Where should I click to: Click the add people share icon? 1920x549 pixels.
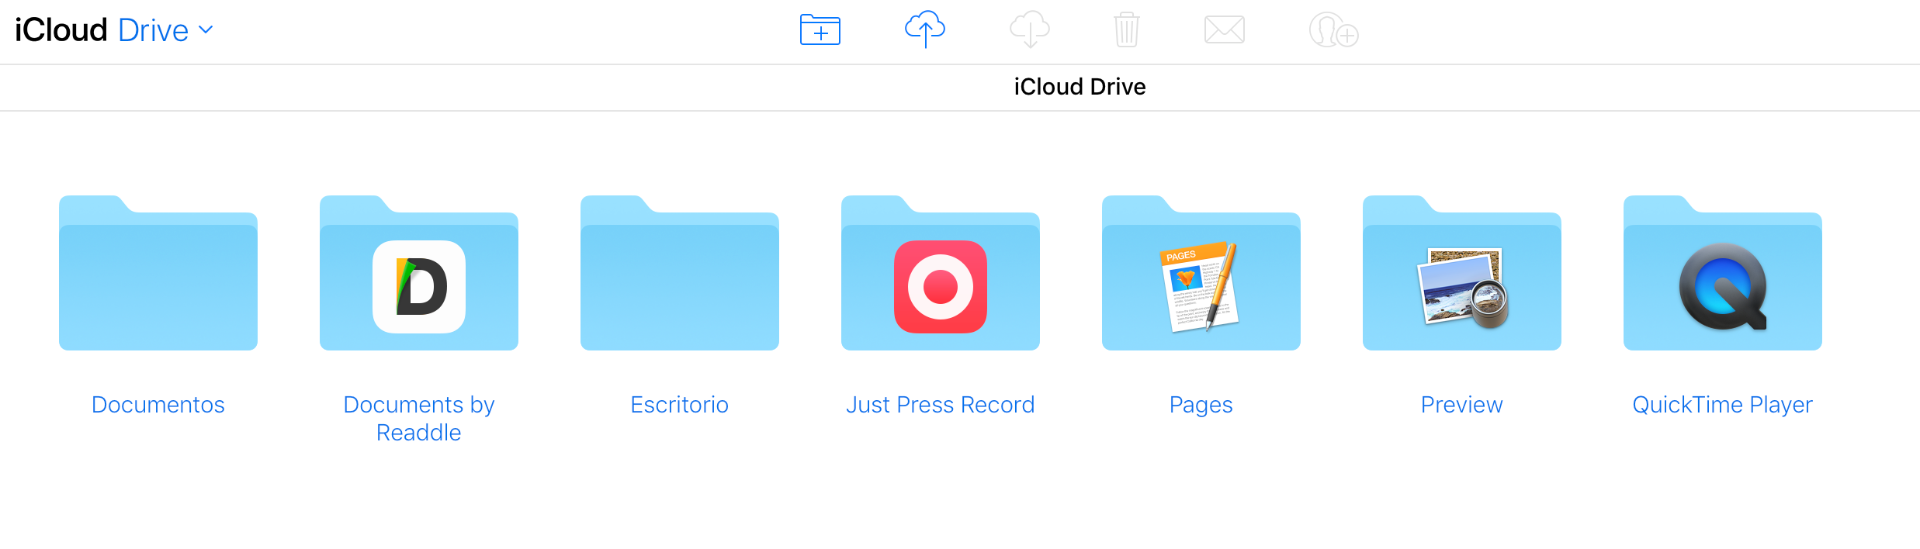pyautogui.click(x=1333, y=31)
